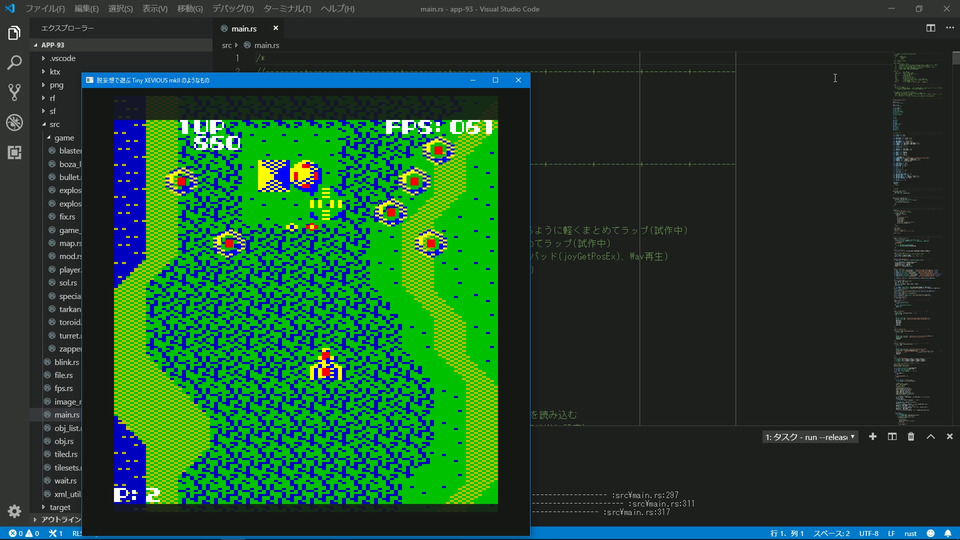Click the src breadcrumb segment
Viewport: 960px width, 540px height.
pyautogui.click(x=227, y=45)
